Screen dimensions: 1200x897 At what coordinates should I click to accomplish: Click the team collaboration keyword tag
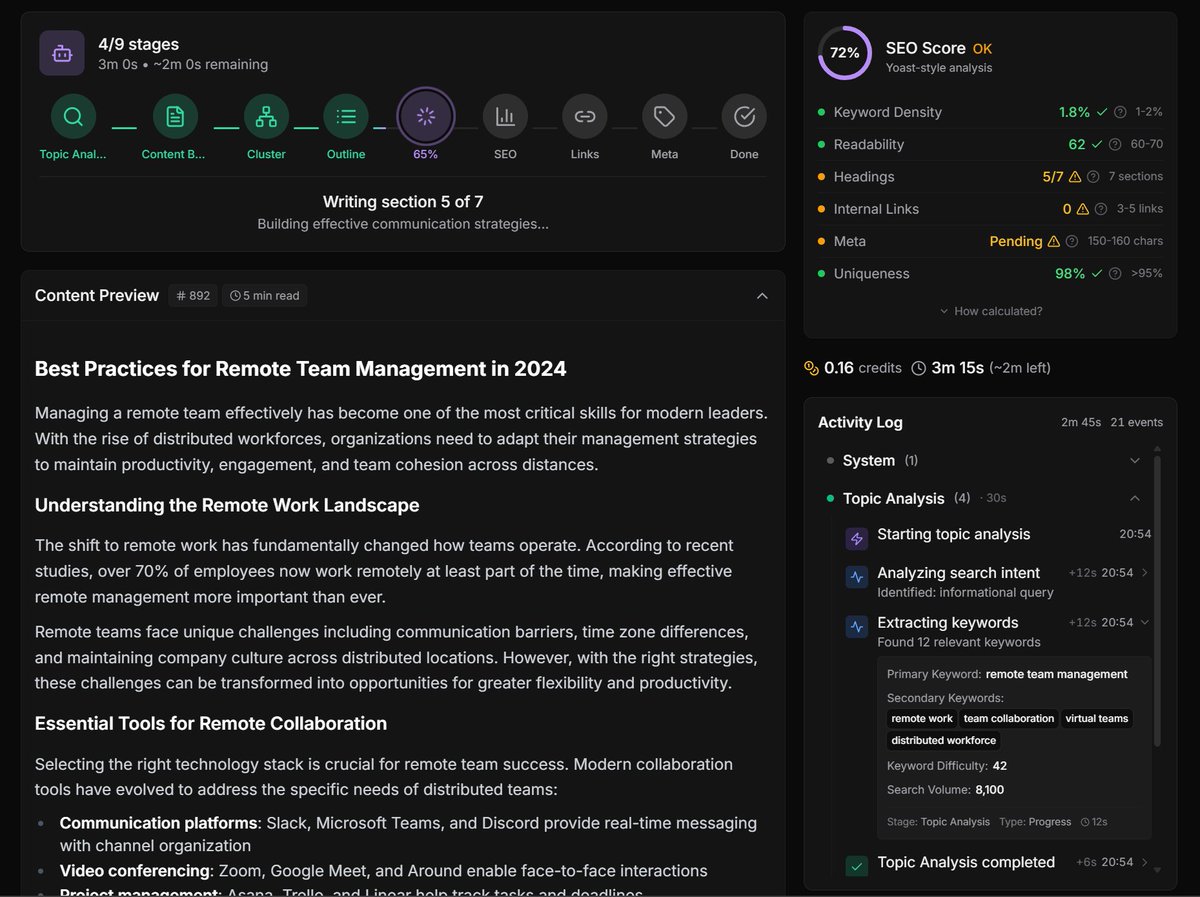tap(1009, 718)
